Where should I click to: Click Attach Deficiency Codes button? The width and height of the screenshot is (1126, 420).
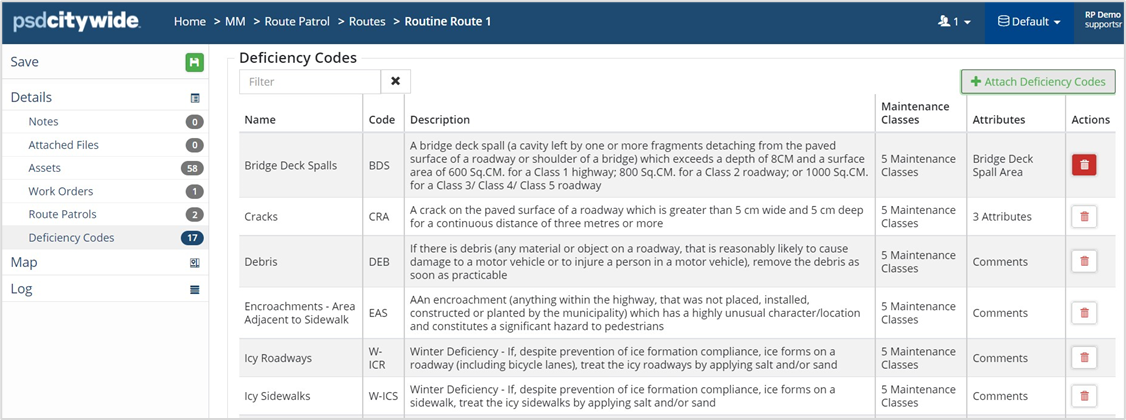point(1038,81)
